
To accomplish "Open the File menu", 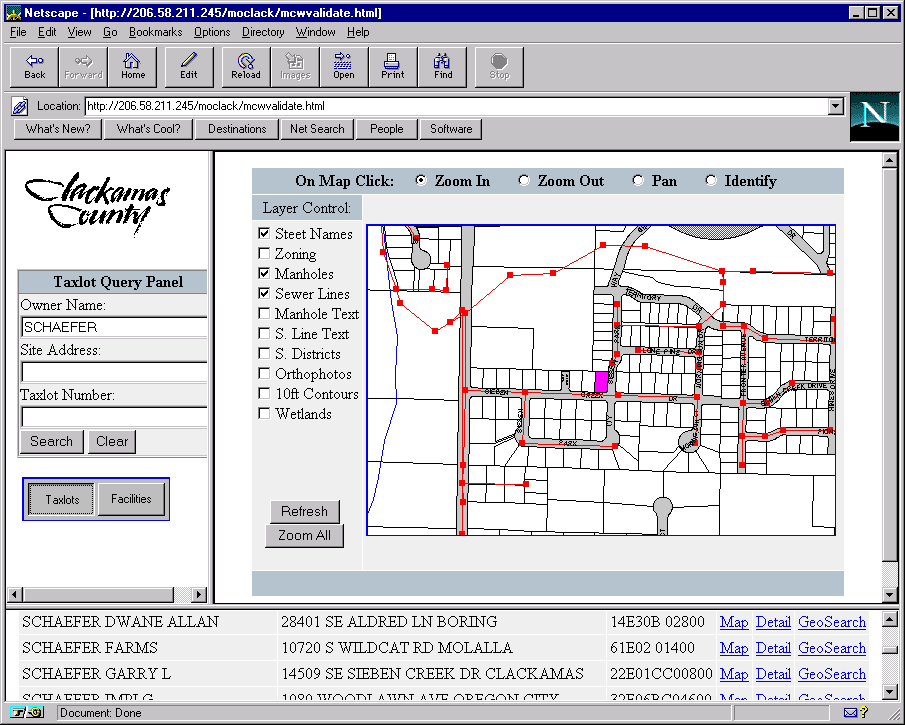I will pos(18,32).
